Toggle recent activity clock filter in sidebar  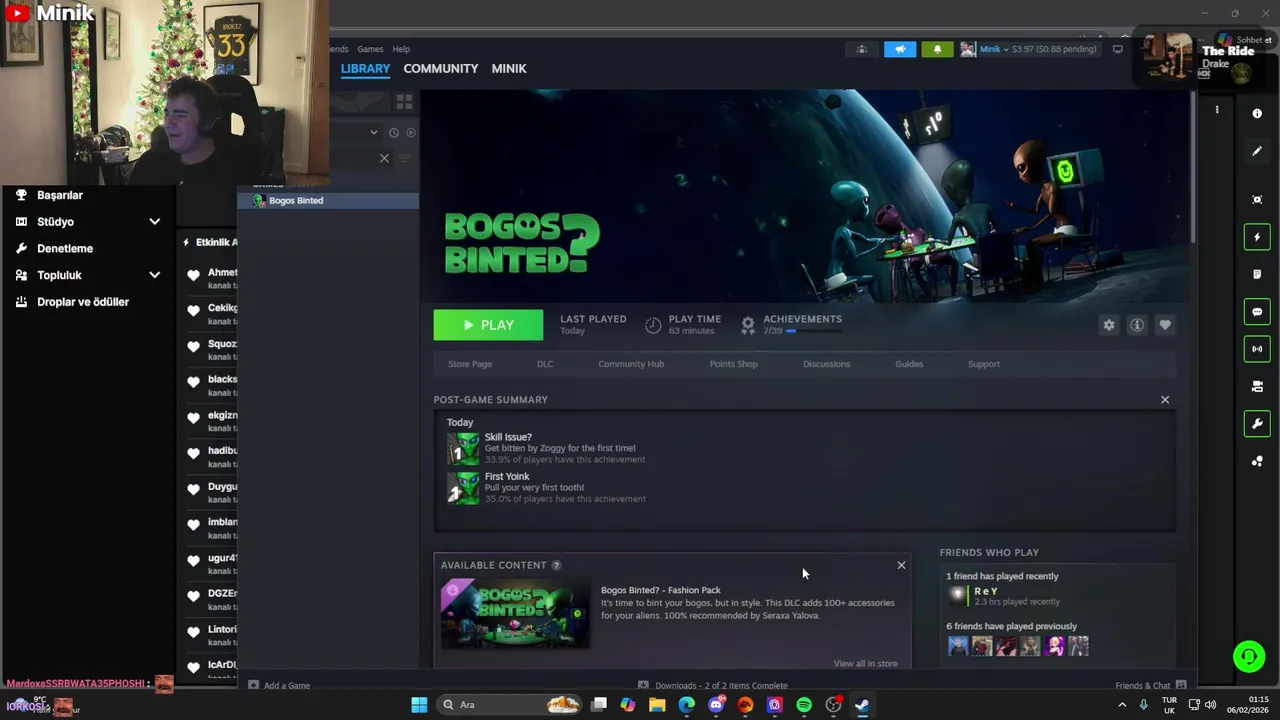(x=394, y=132)
